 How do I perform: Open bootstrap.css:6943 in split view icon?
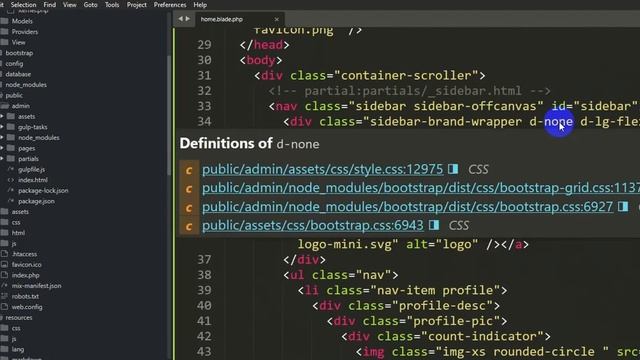434,225
